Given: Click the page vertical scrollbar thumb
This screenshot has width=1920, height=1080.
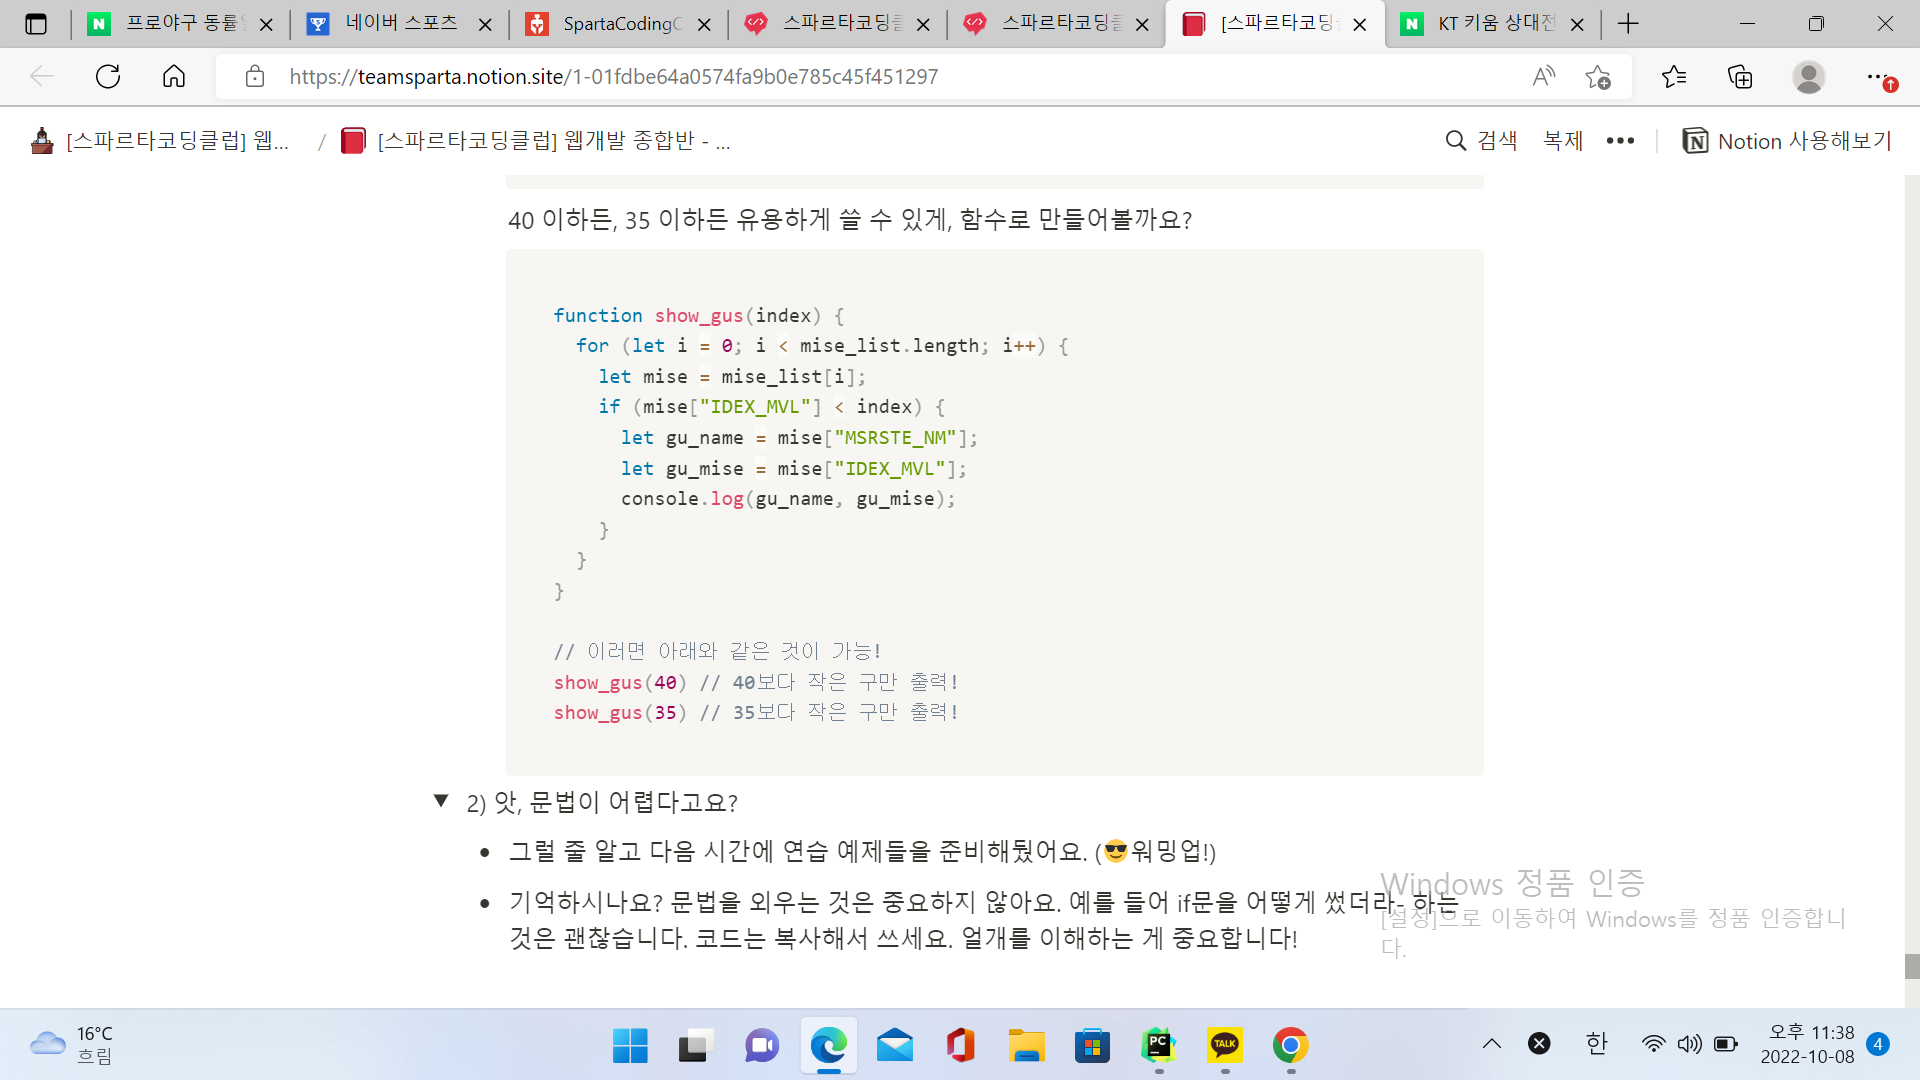Looking at the screenshot, I should (x=1912, y=966).
